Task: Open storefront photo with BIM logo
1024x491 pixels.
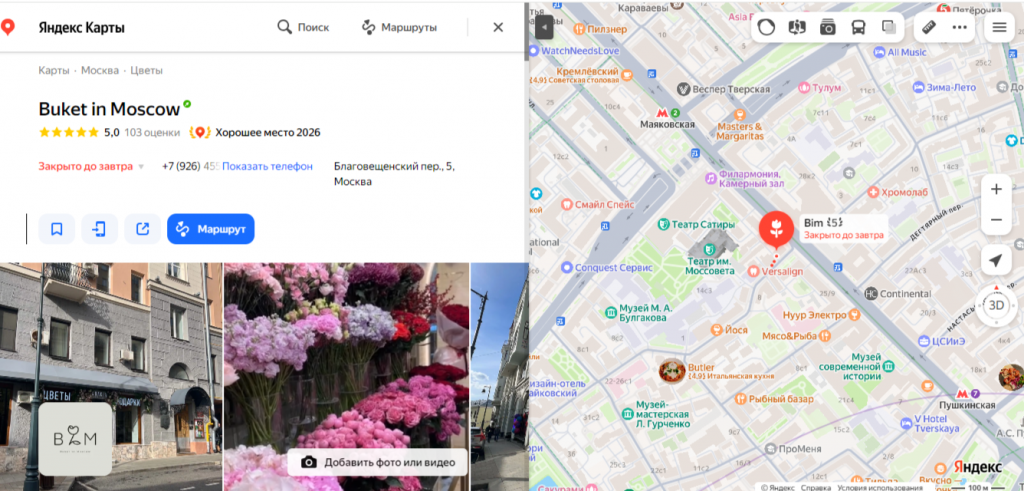Action: 110,377
